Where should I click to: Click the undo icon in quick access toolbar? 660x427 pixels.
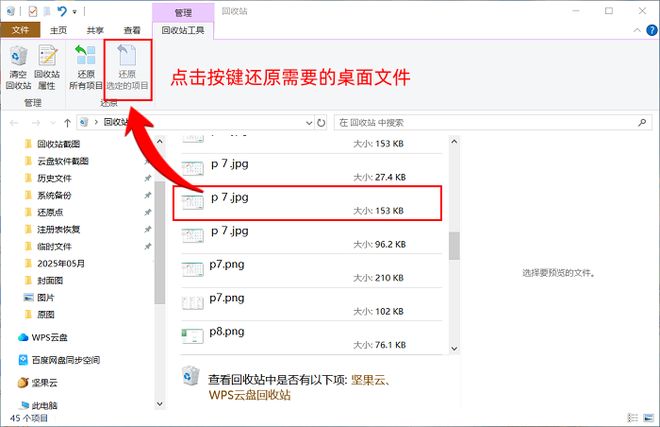coord(62,11)
